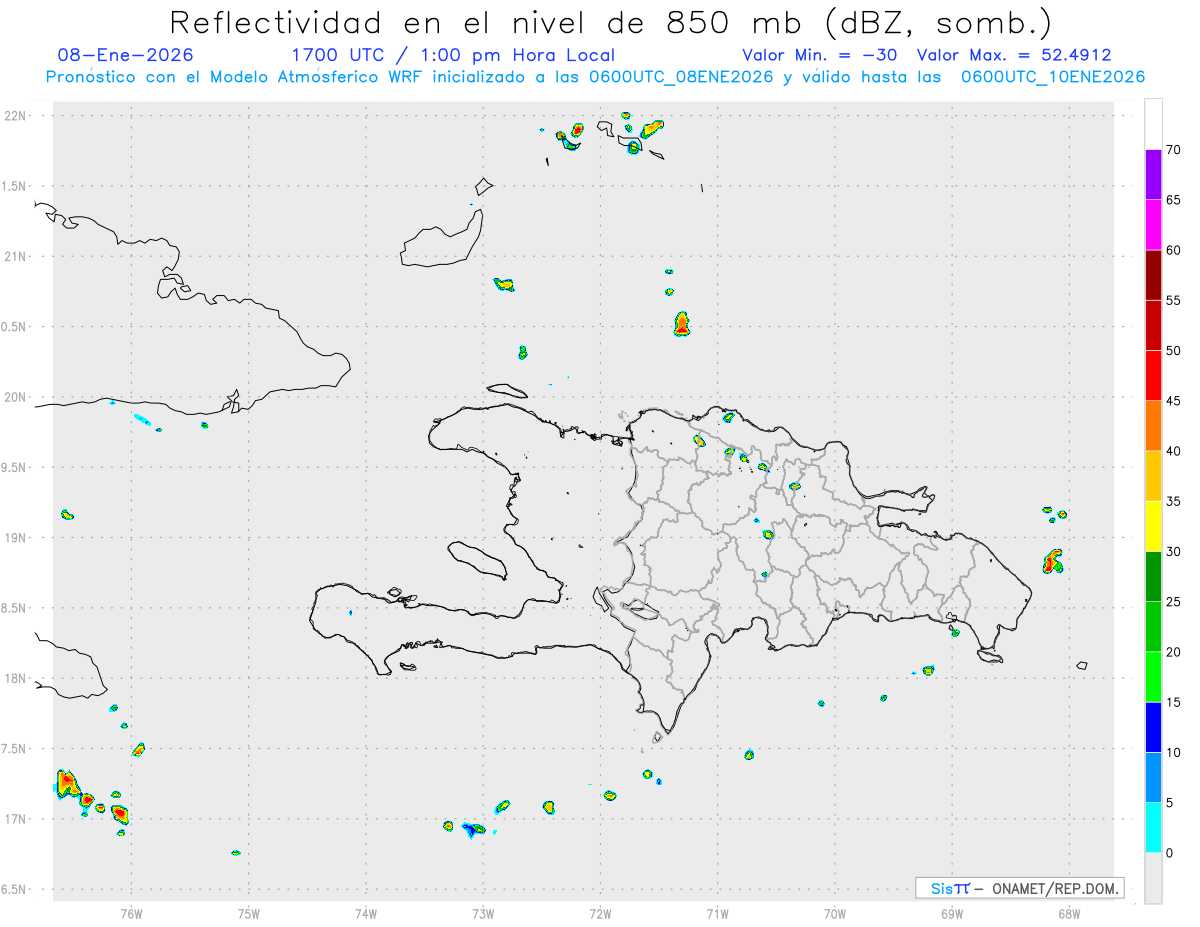This screenshot has width=1200, height=927.
Task: Click the yellow 30–35 dBZ color bar segment
Action: tap(1153, 526)
